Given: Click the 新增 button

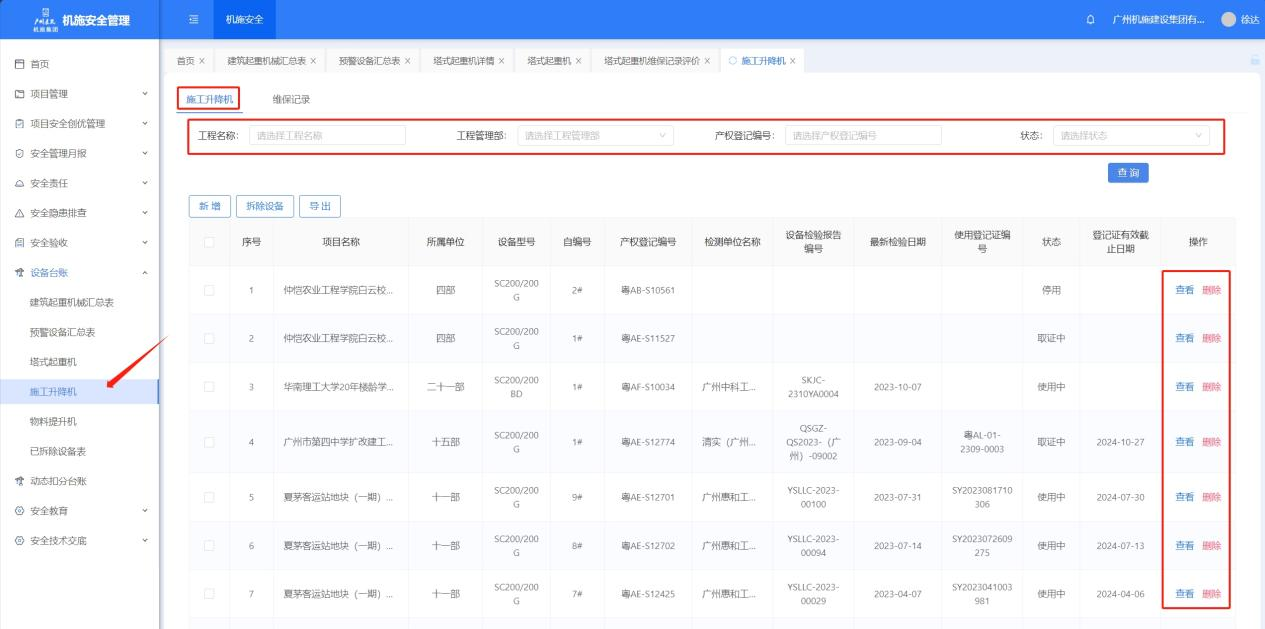Looking at the screenshot, I should coord(209,206).
